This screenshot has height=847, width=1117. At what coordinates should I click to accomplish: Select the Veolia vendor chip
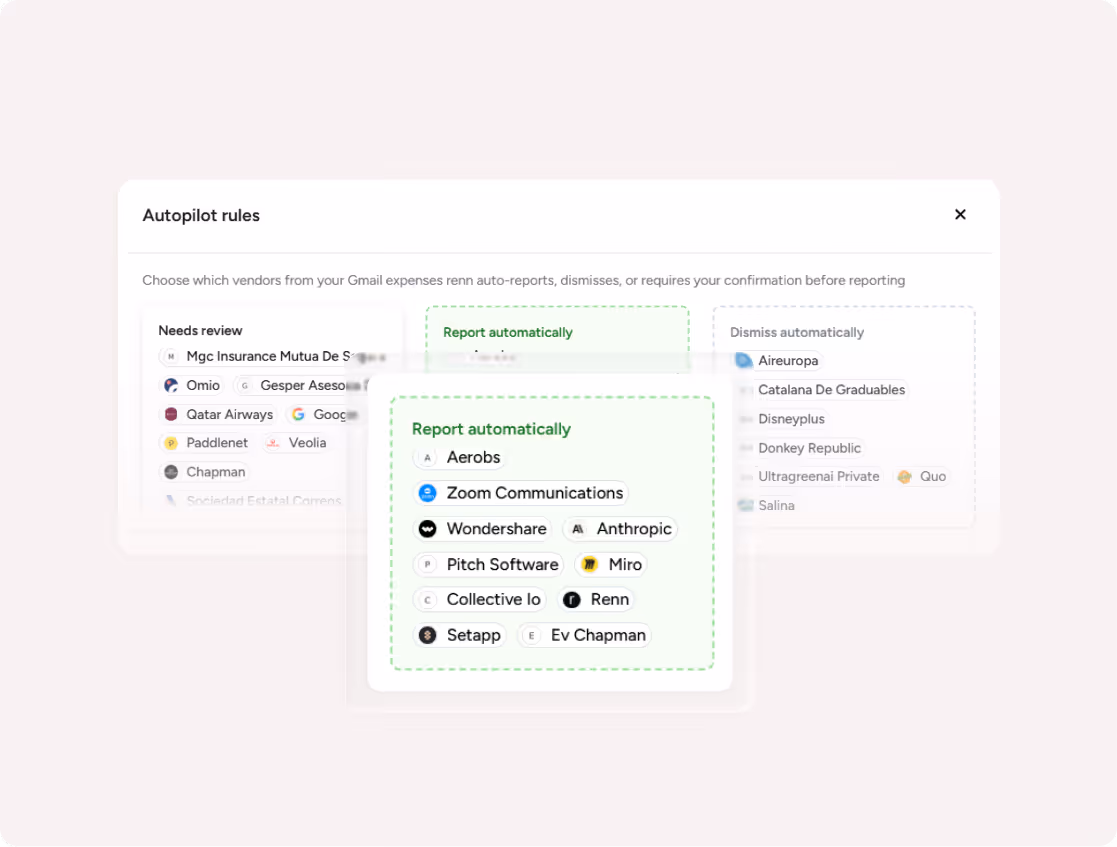(296, 442)
